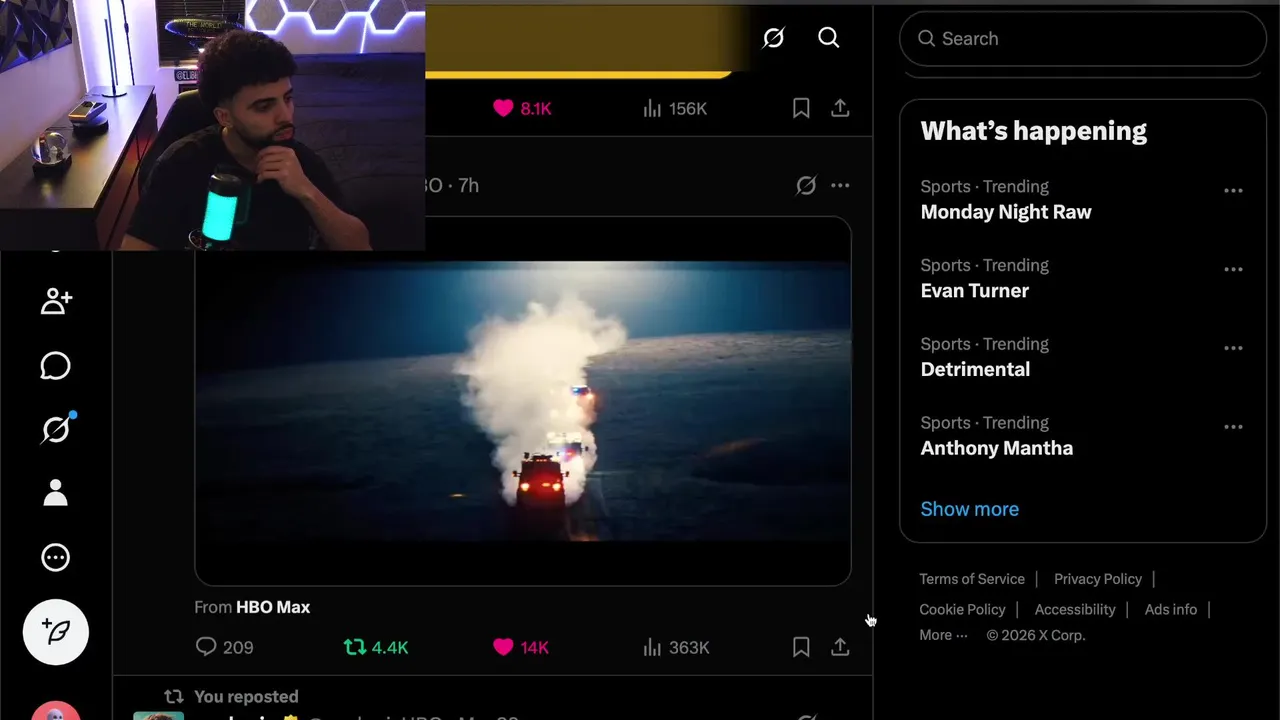Open Anthony Mantha trending topic
Image resolution: width=1280 pixels, height=720 pixels.
pyautogui.click(x=997, y=448)
